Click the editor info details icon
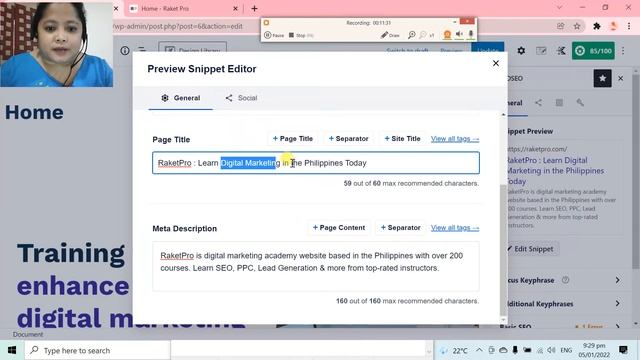 (x=125, y=50)
